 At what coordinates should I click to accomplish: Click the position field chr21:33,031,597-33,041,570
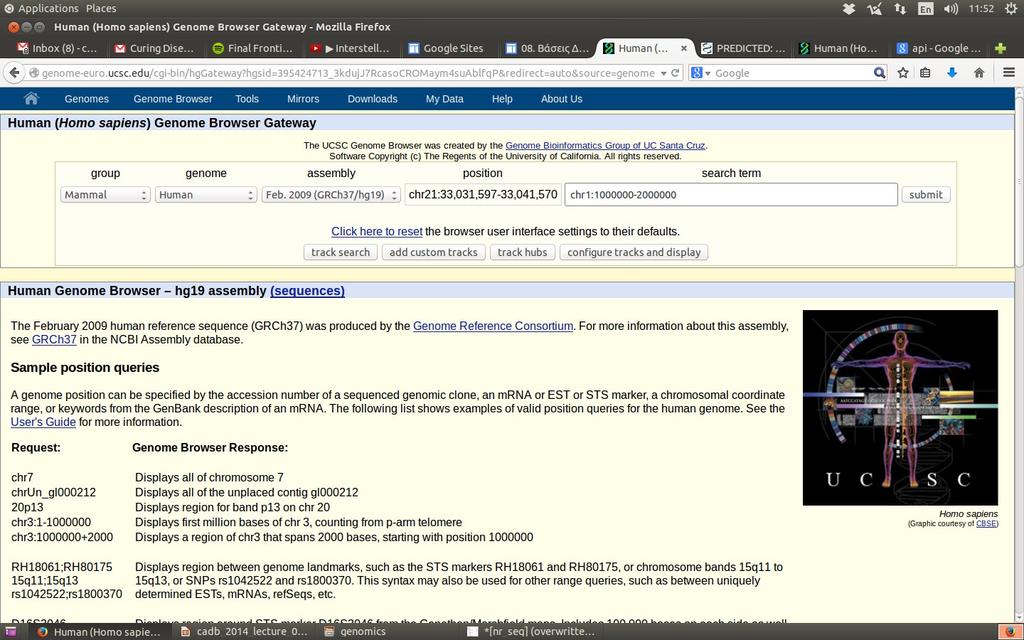pos(483,195)
